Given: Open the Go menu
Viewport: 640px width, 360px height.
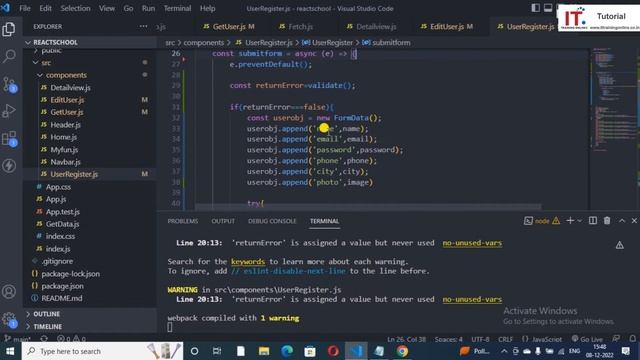Looking at the screenshot, I should point(128,8).
